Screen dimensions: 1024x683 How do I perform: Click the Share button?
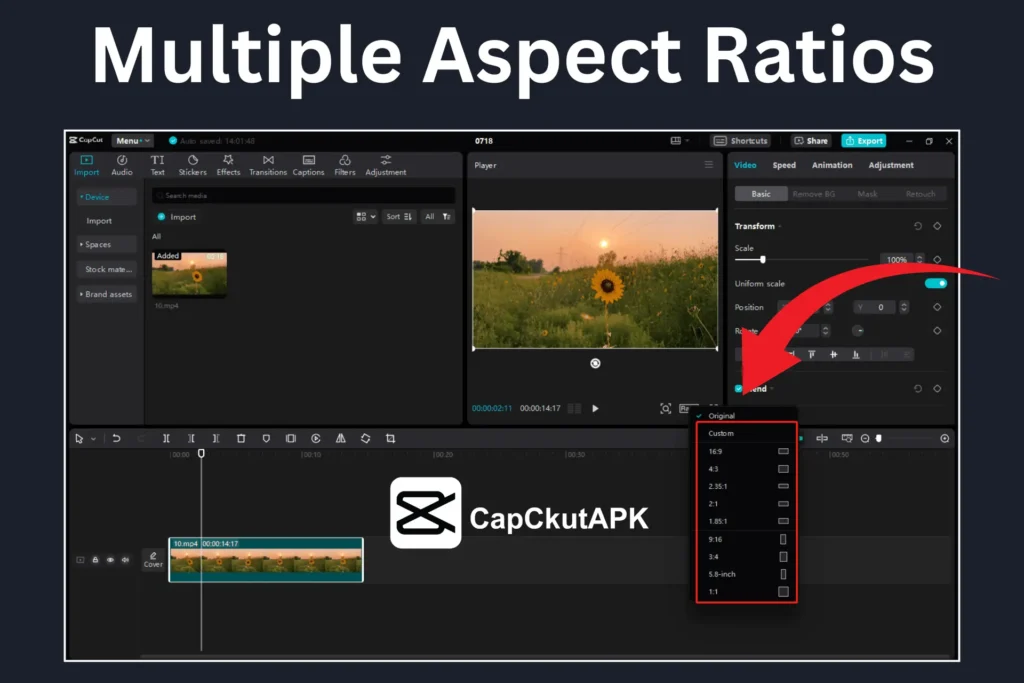pyautogui.click(x=811, y=141)
